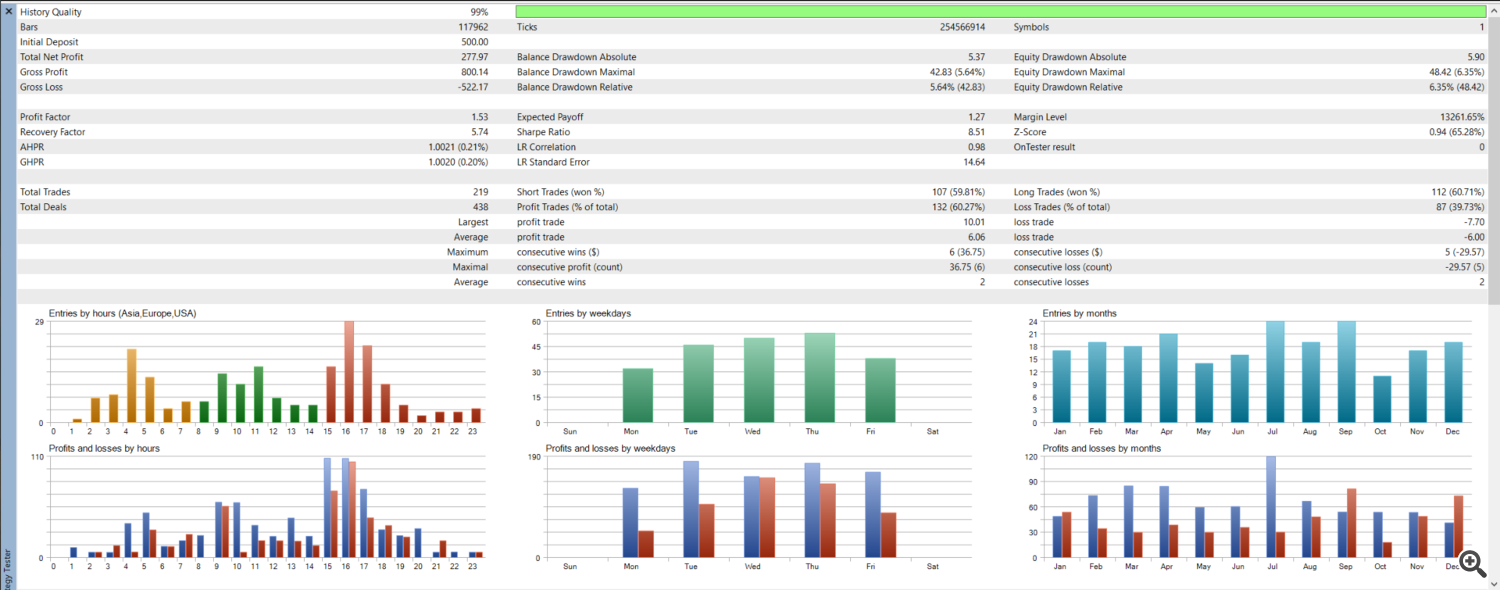The image size is (1500, 590).
Task: Click the Entries by hours chart title
Action: [122, 313]
